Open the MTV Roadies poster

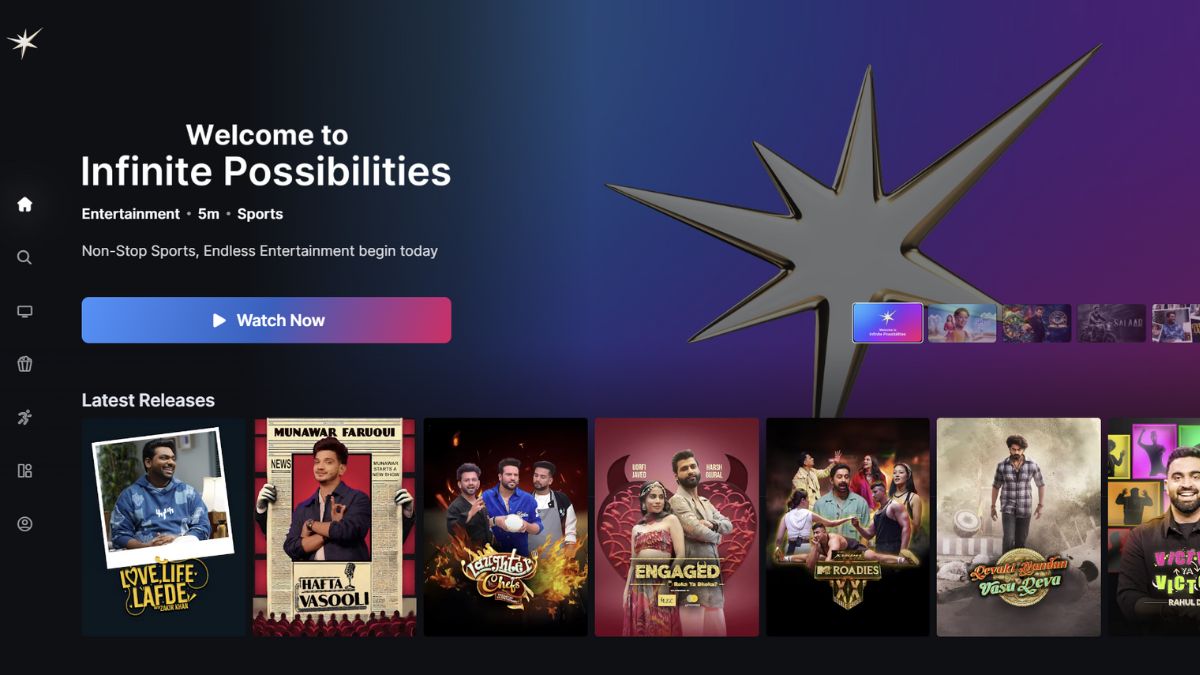coord(848,527)
